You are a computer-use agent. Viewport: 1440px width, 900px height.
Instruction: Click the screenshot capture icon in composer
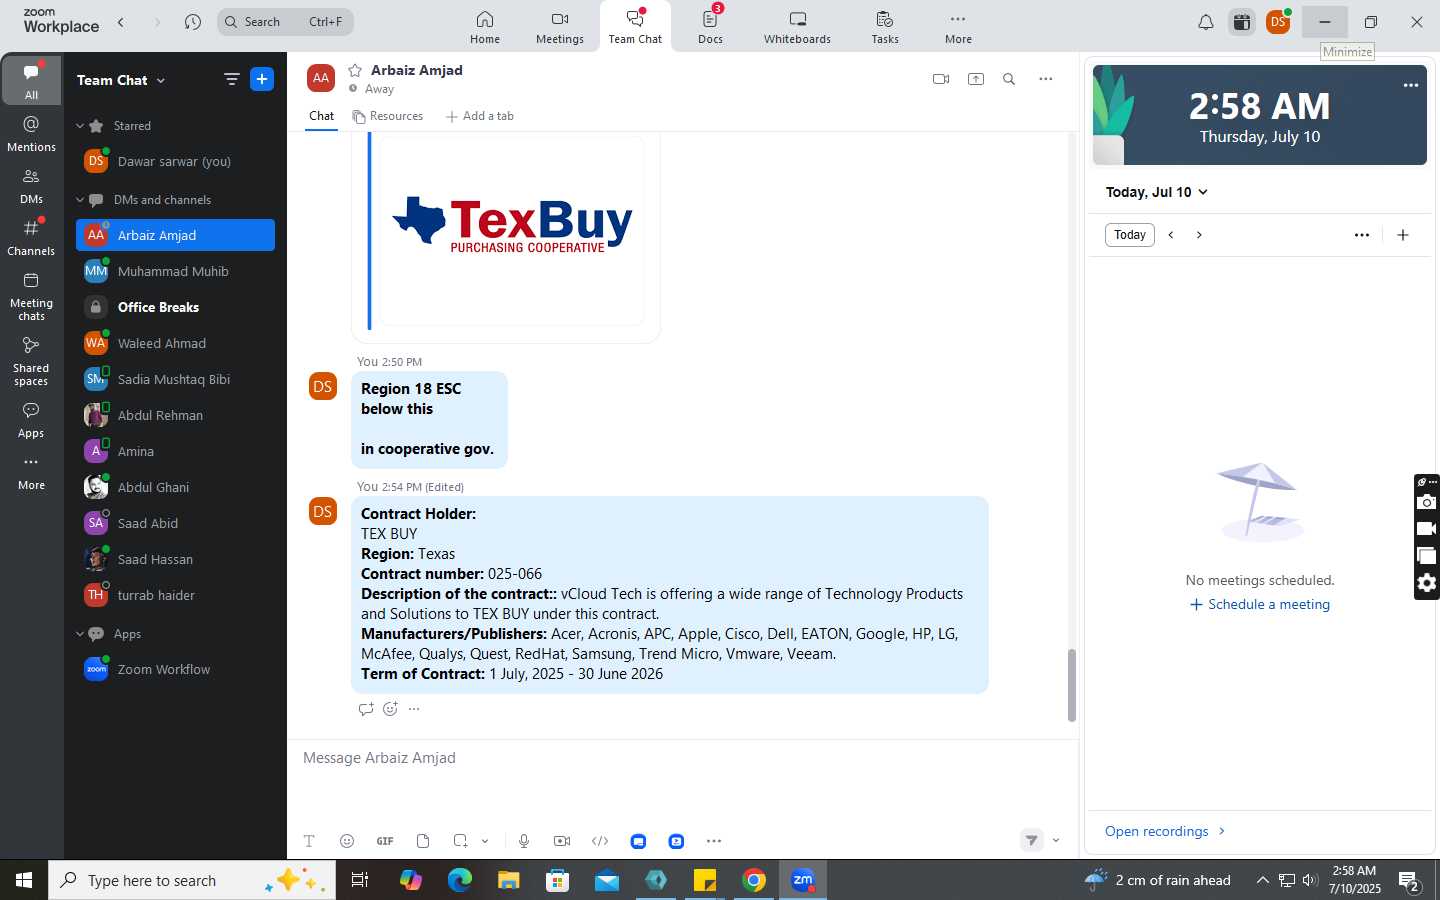coord(460,841)
